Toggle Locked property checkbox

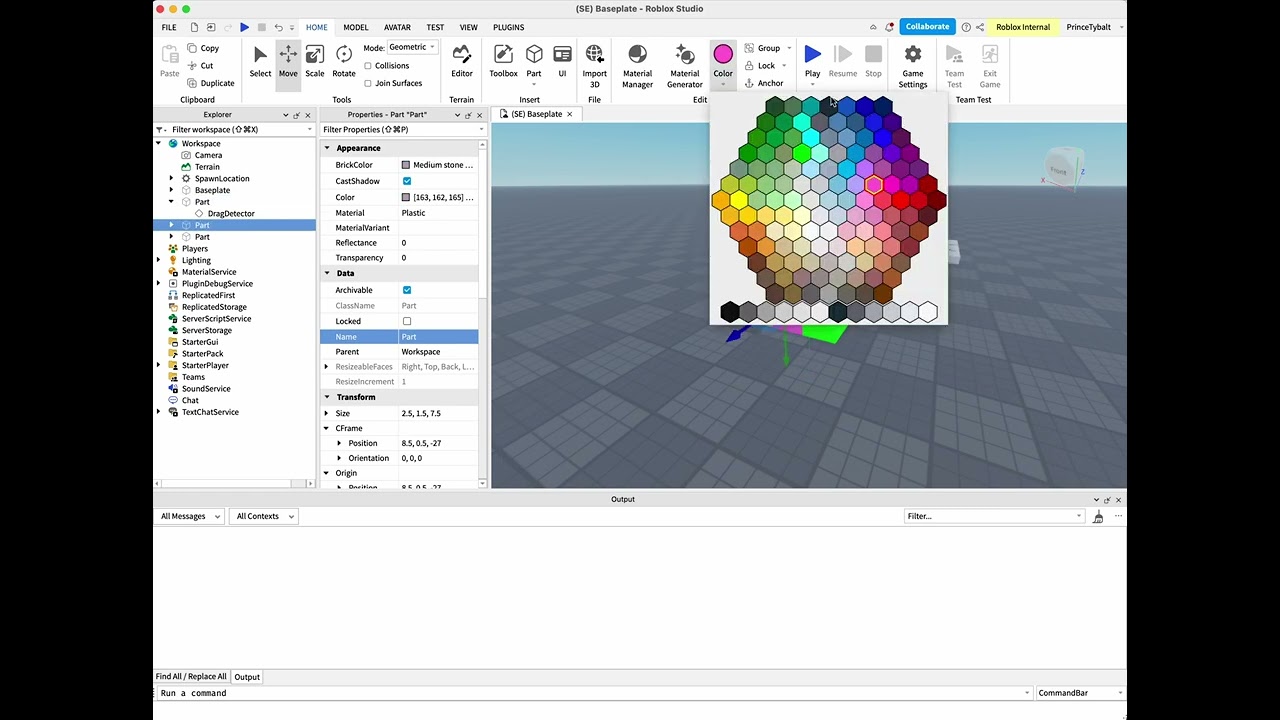pos(407,321)
